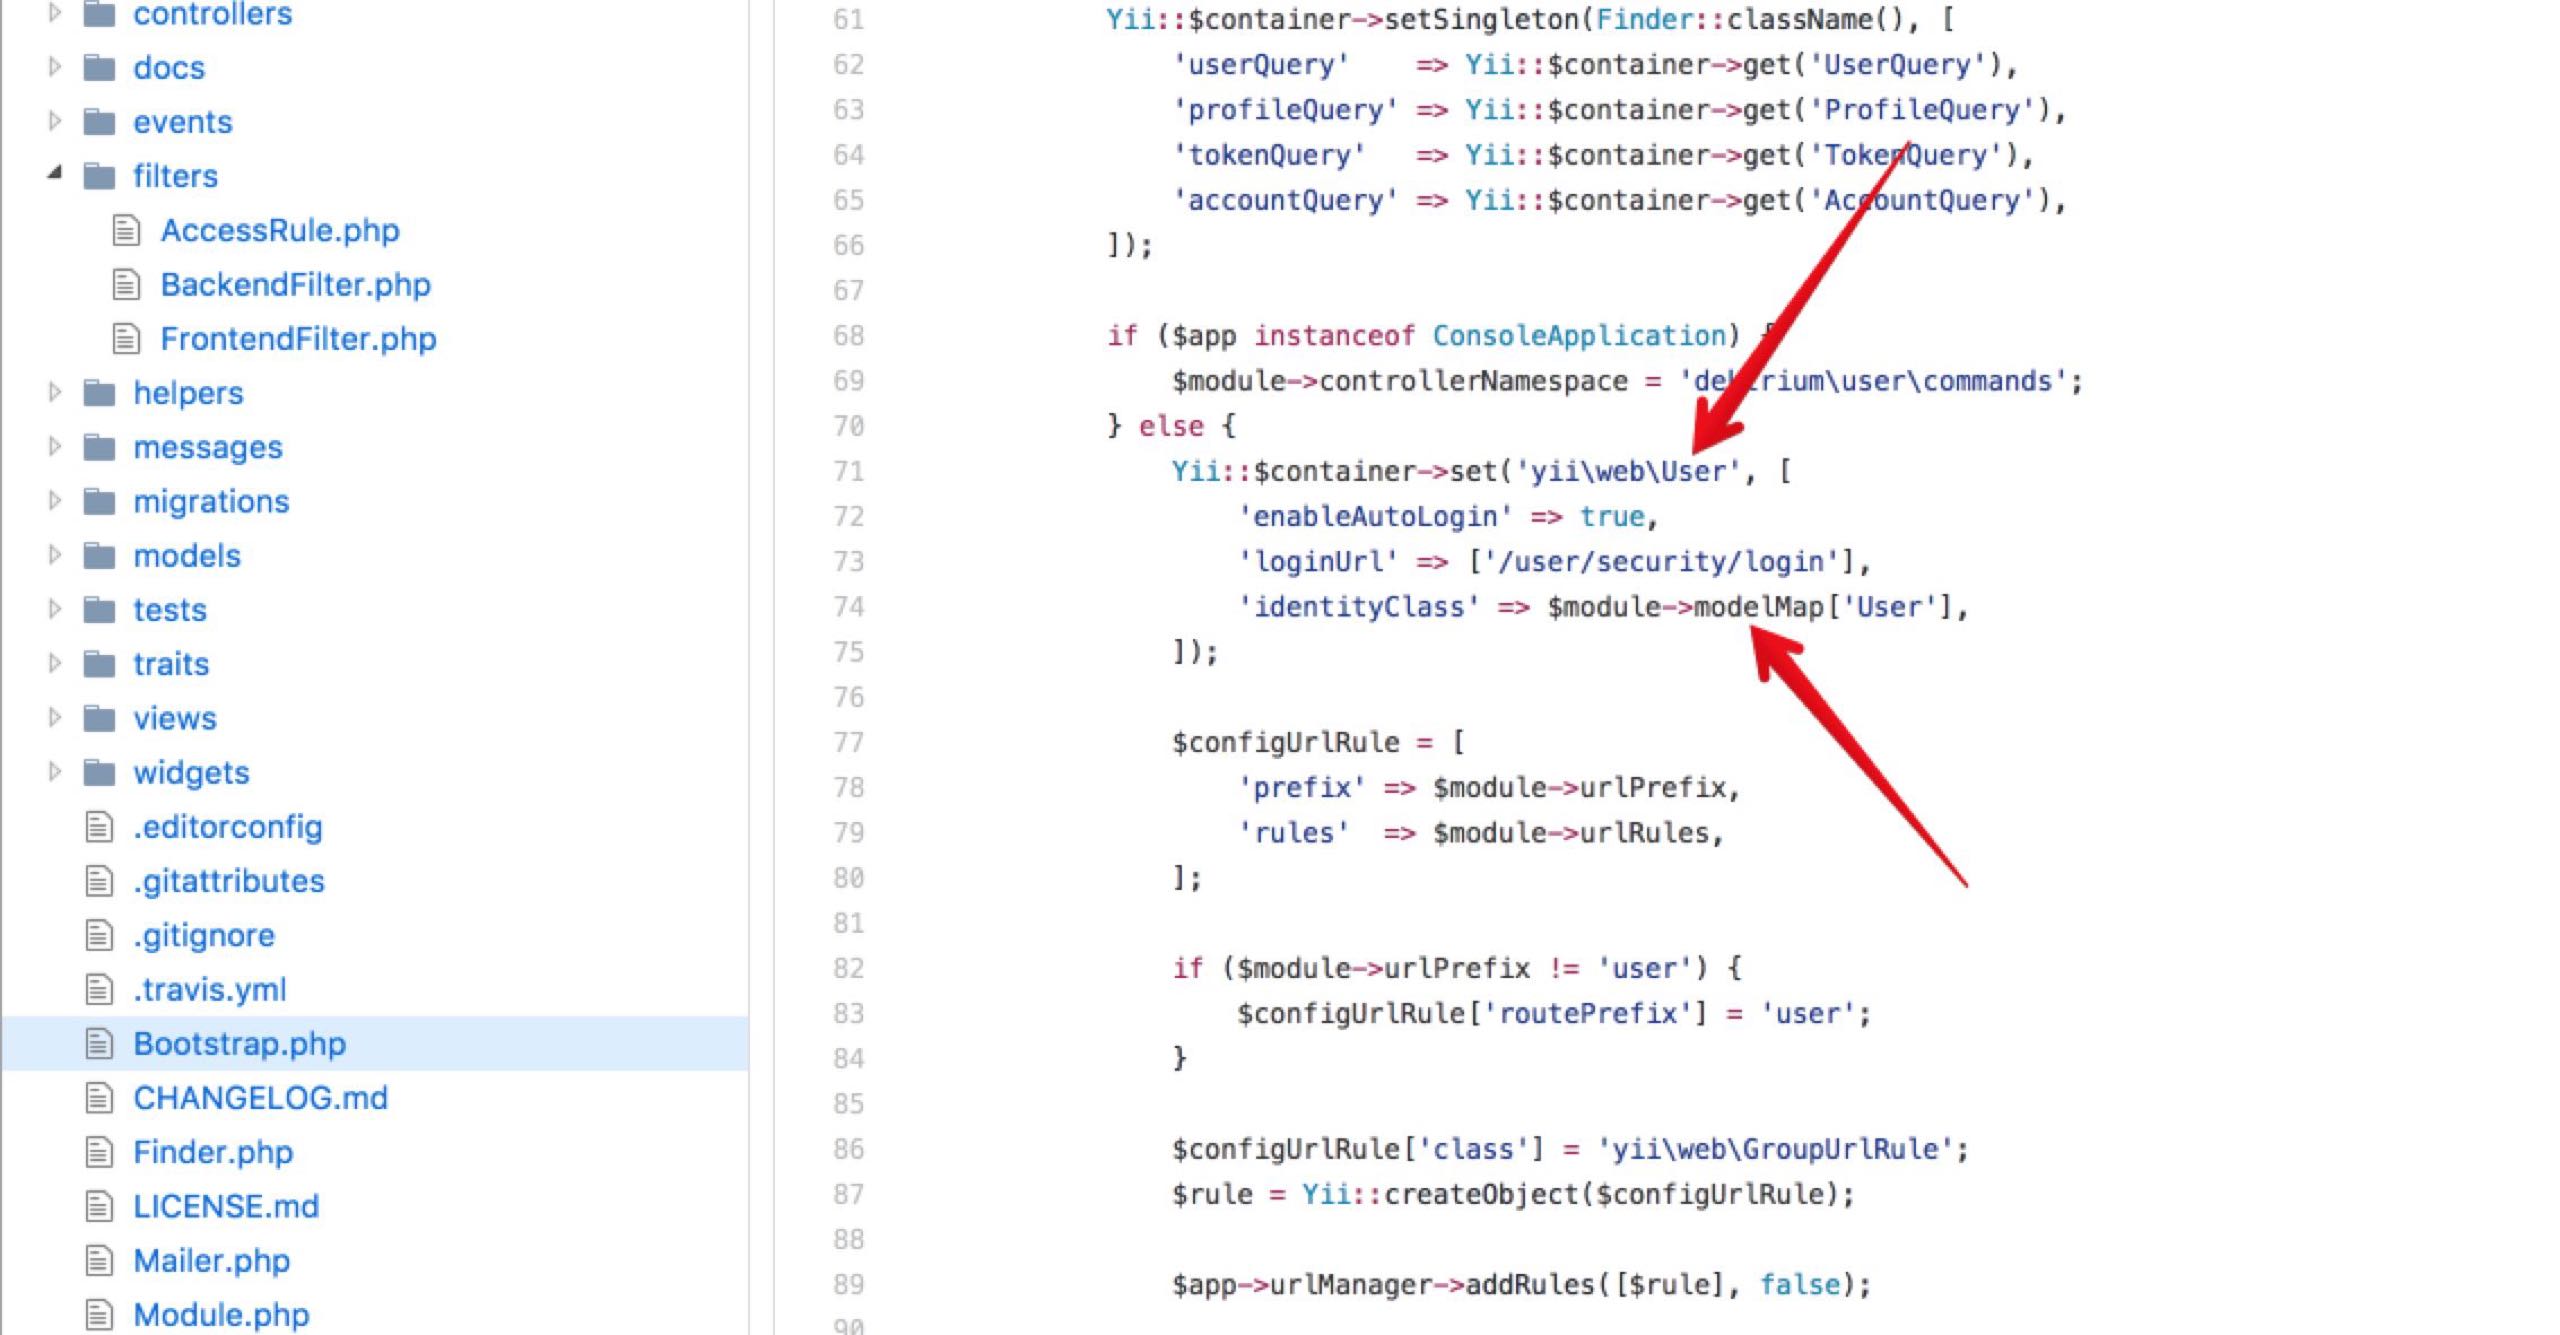This screenshot has height=1335, width=2560.
Task: Expand the views folder triangle
Action: 55,718
